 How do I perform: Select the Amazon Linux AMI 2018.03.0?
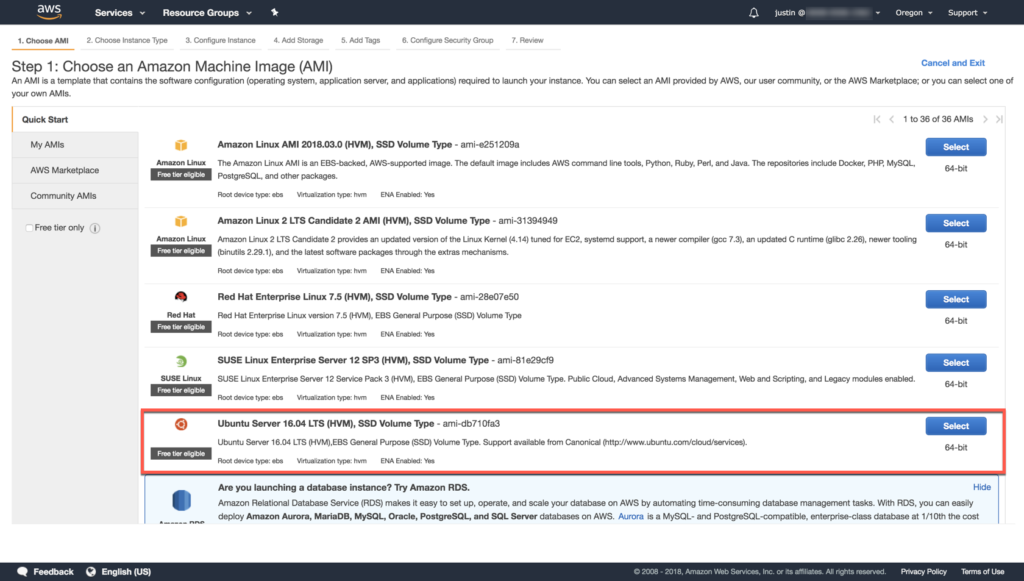click(955, 147)
